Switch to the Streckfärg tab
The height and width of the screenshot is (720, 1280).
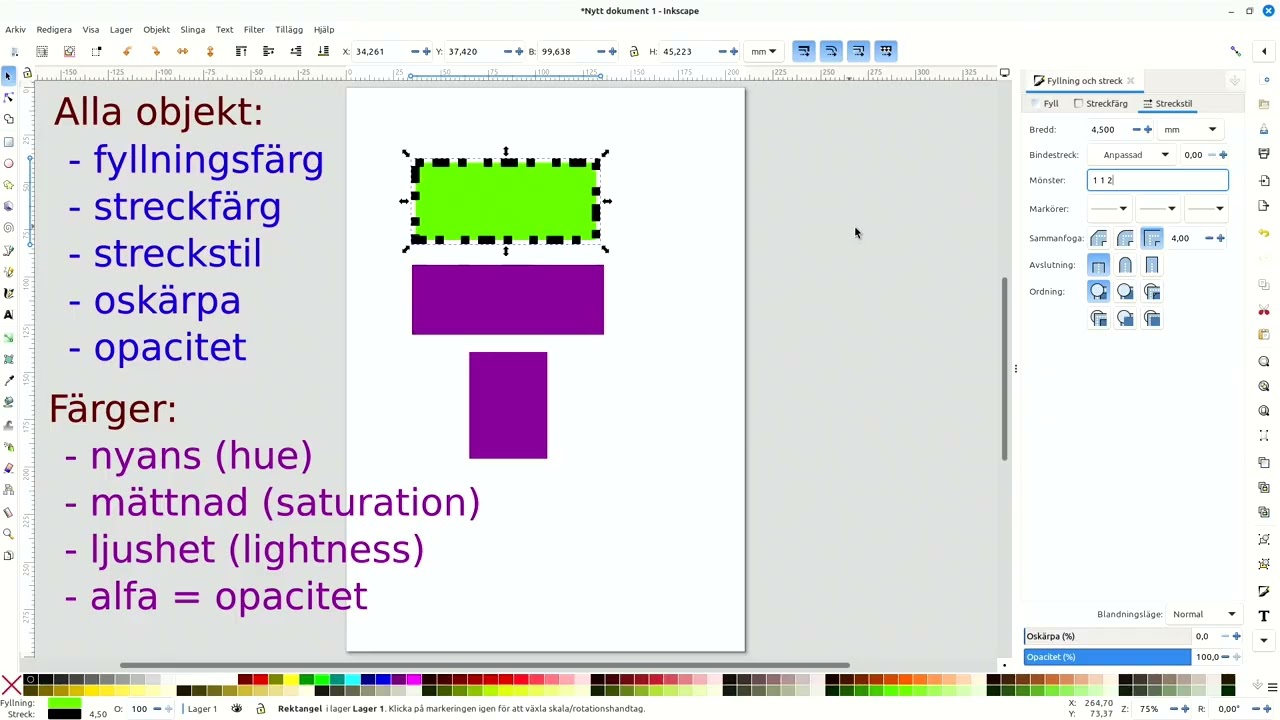1100,103
